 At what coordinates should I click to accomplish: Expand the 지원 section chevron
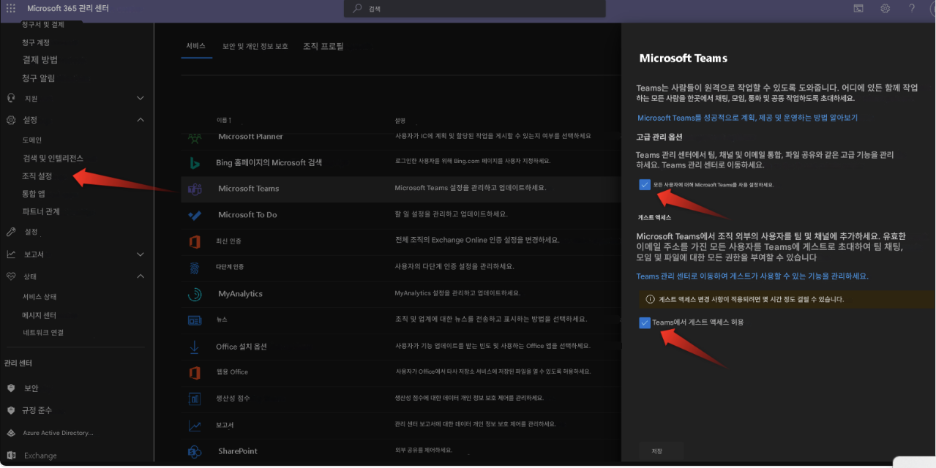point(140,98)
